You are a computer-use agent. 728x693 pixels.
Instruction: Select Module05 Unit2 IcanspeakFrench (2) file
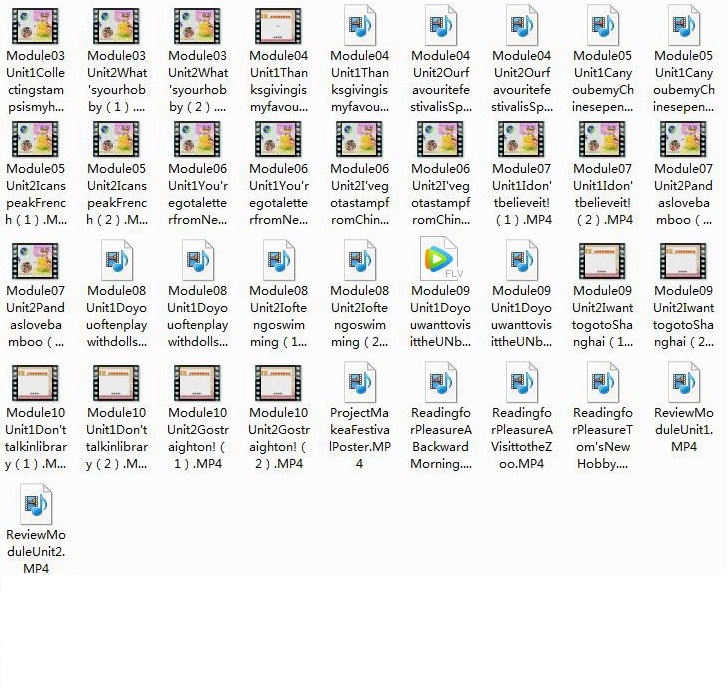[116, 139]
